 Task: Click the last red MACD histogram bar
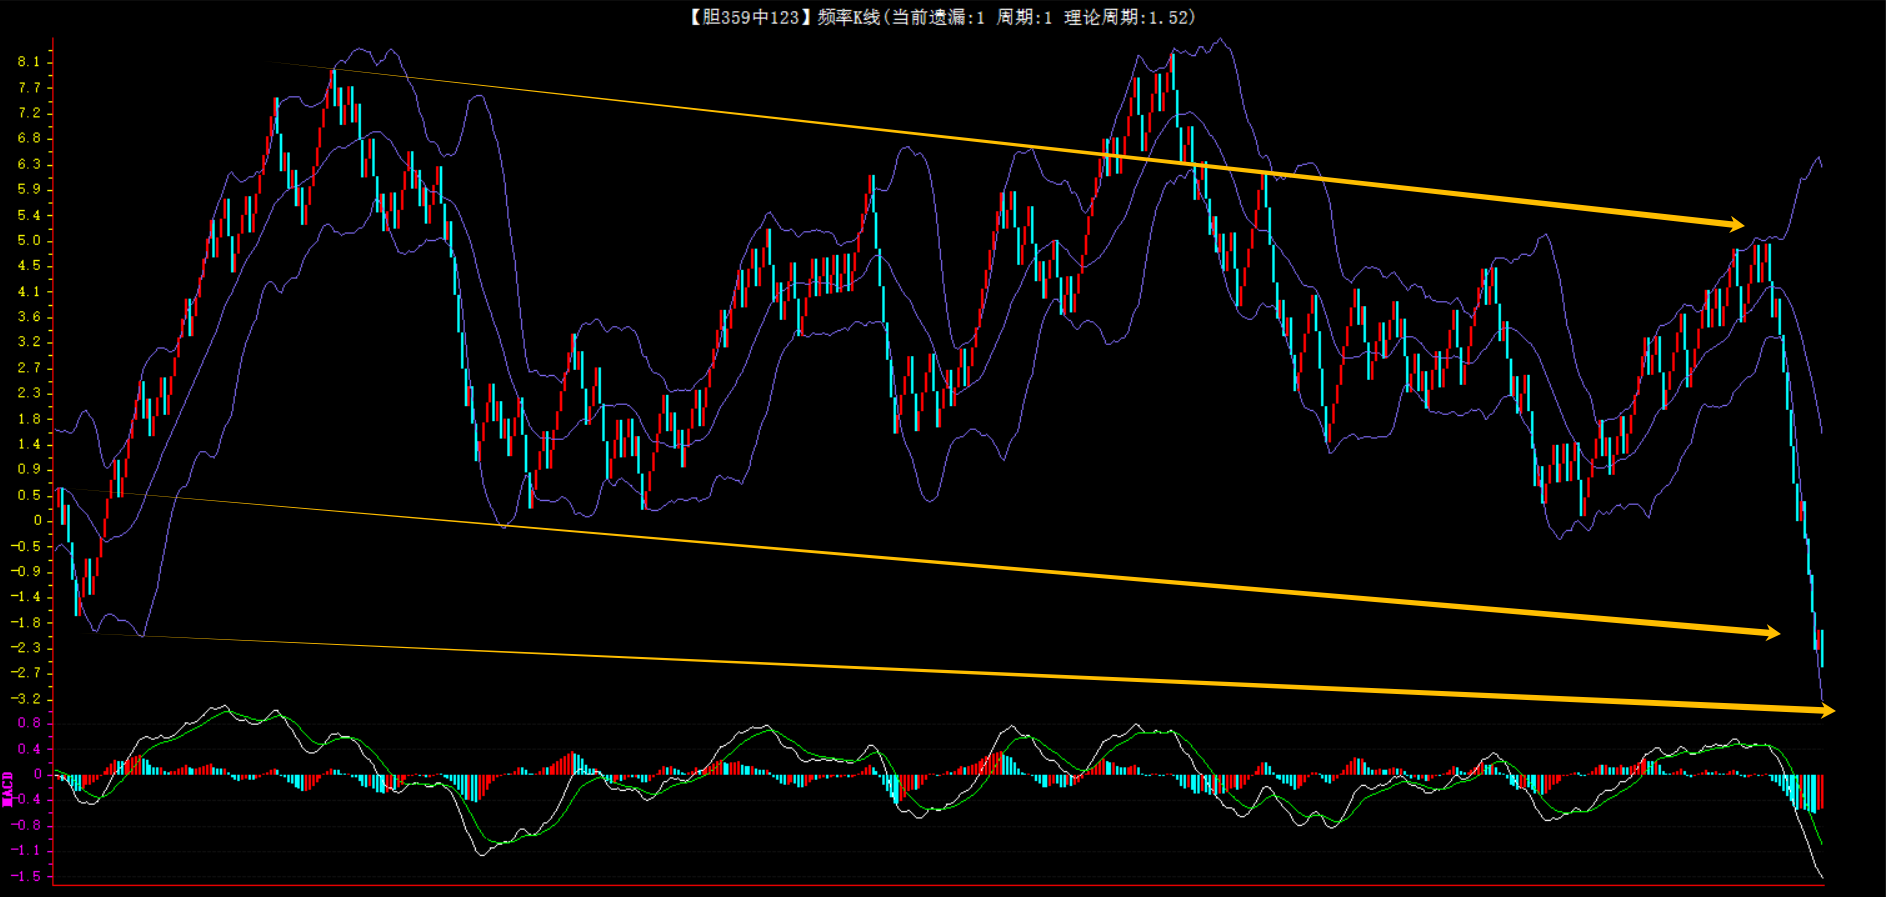tap(1821, 790)
